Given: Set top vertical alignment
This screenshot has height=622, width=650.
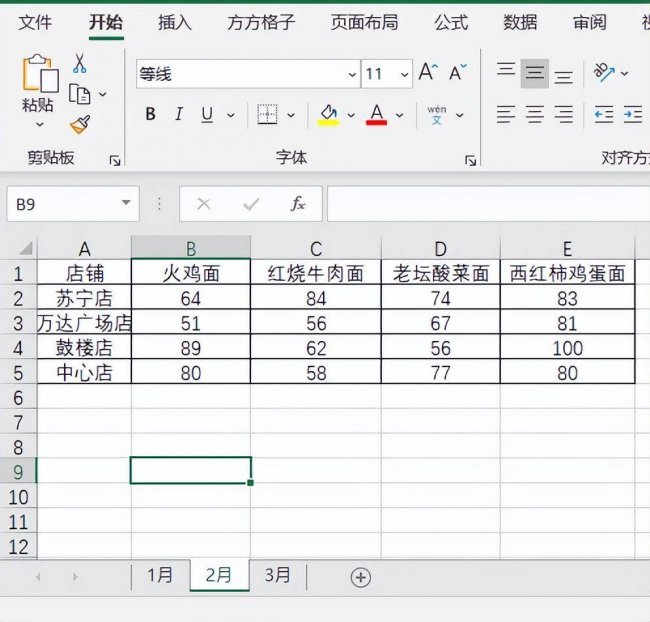Looking at the screenshot, I should pyautogui.click(x=506, y=69).
